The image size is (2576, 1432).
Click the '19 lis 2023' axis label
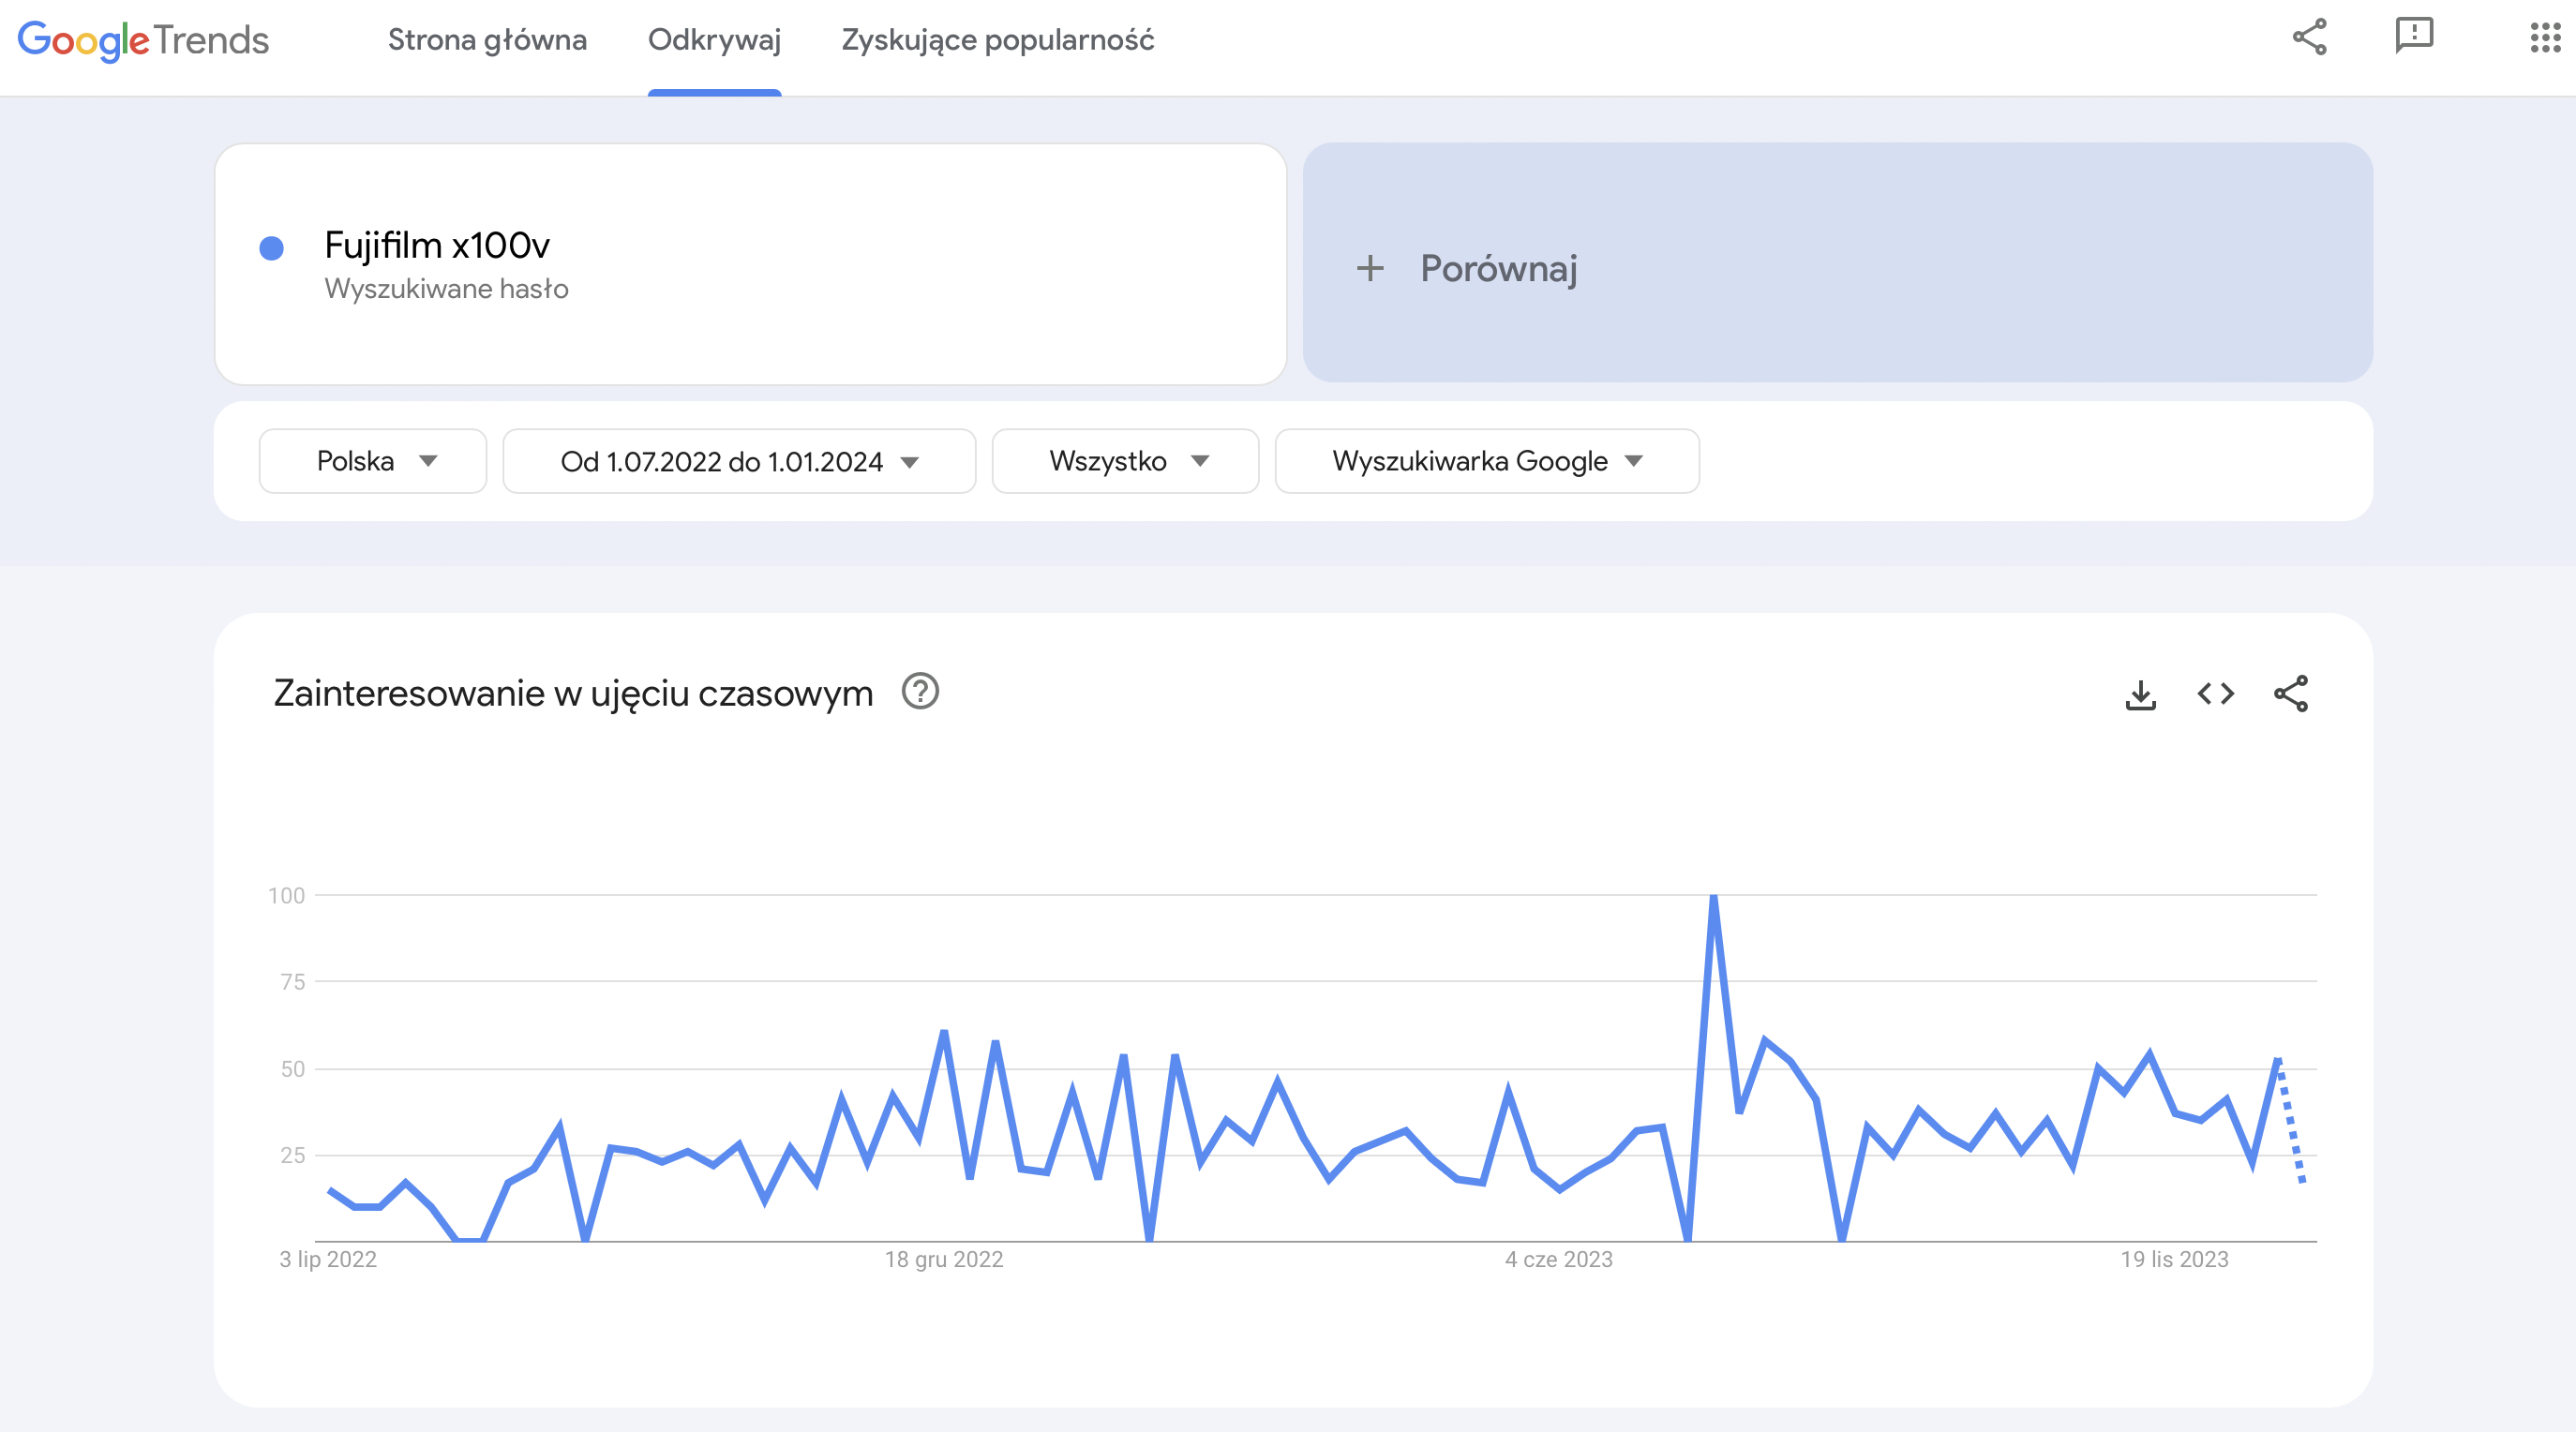point(2174,1259)
